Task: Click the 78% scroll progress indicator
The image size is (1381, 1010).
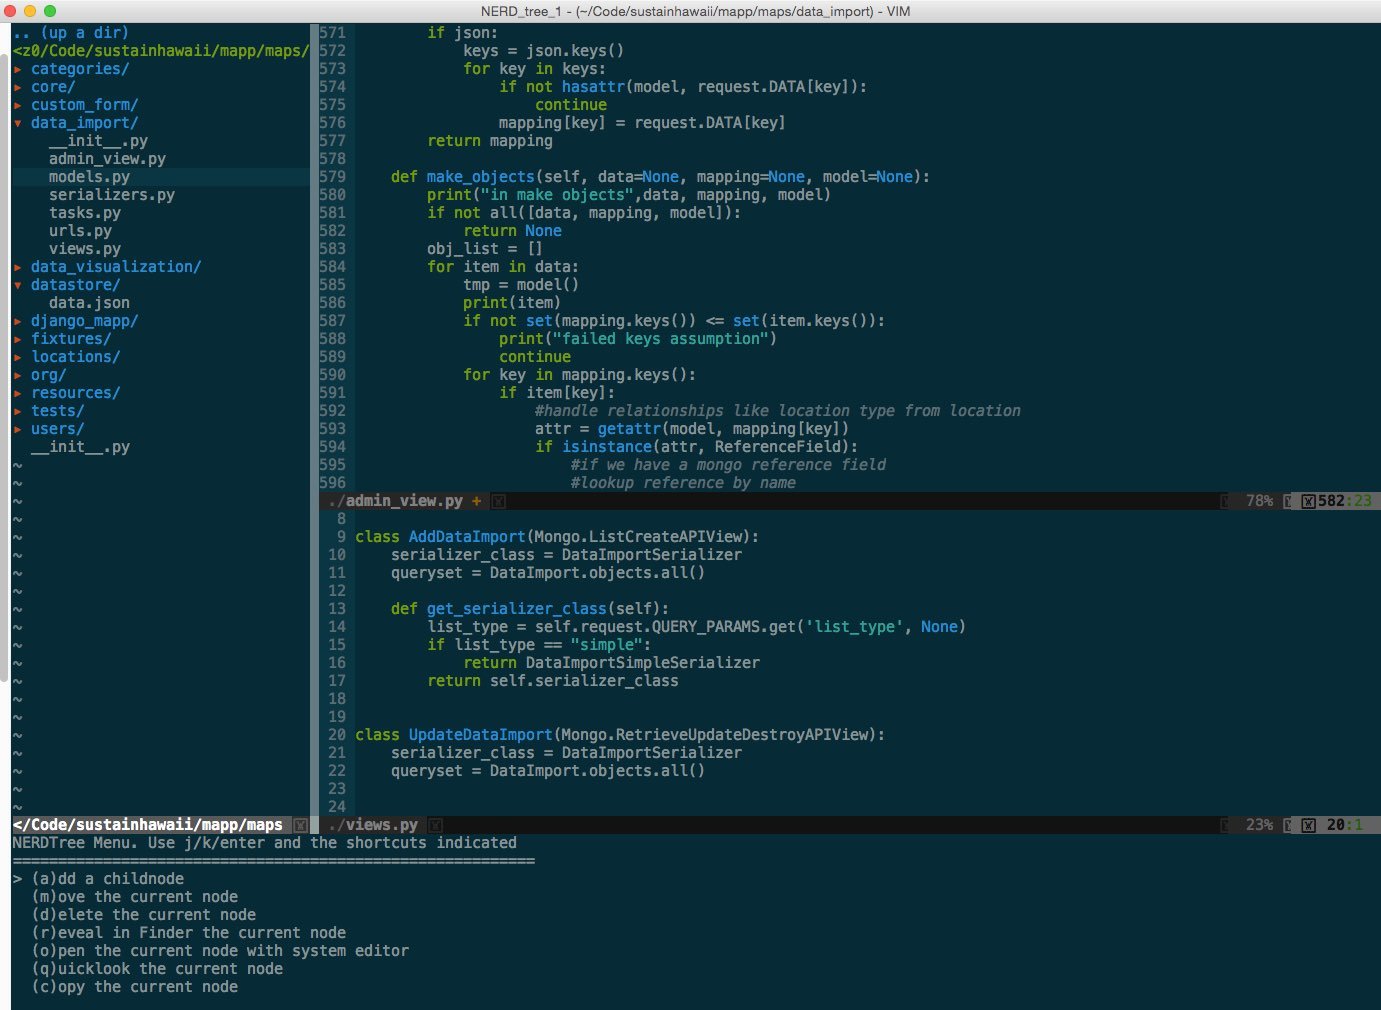Action: pos(1258,501)
